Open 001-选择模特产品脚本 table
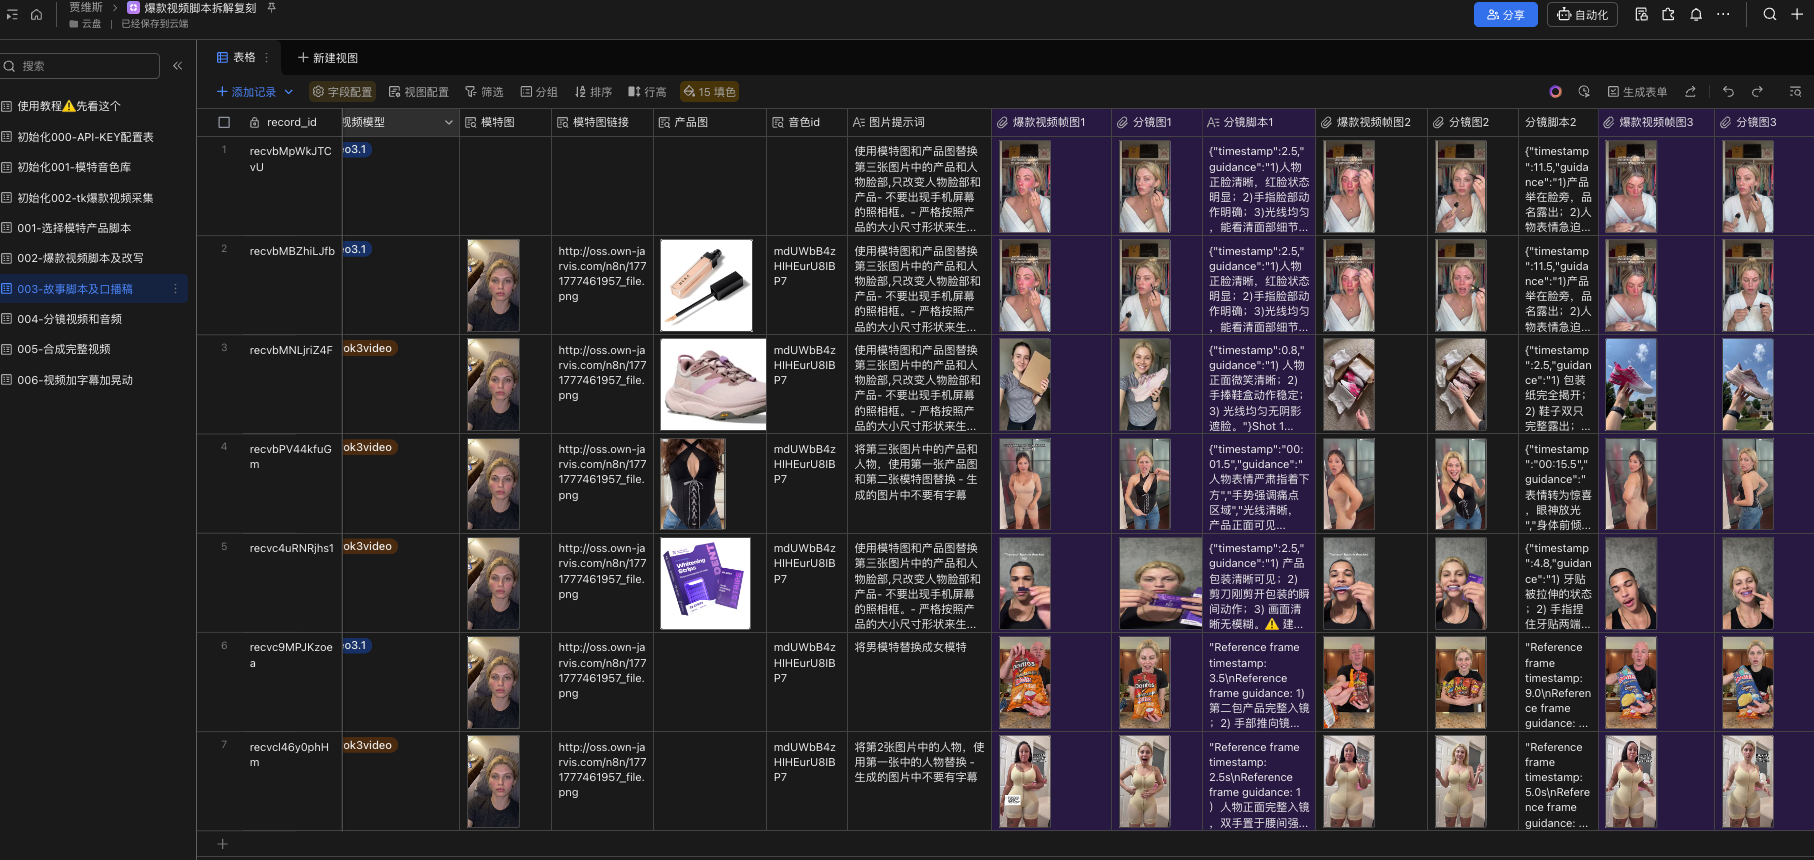The height and width of the screenshot is (860, 1814). [x=94, y=228]
